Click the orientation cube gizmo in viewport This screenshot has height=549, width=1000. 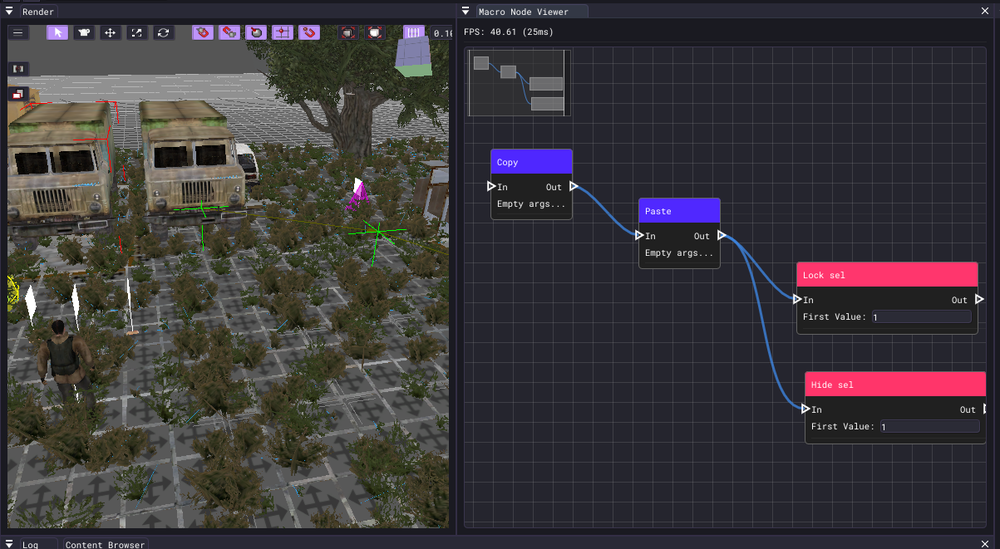tap(412, 58)
